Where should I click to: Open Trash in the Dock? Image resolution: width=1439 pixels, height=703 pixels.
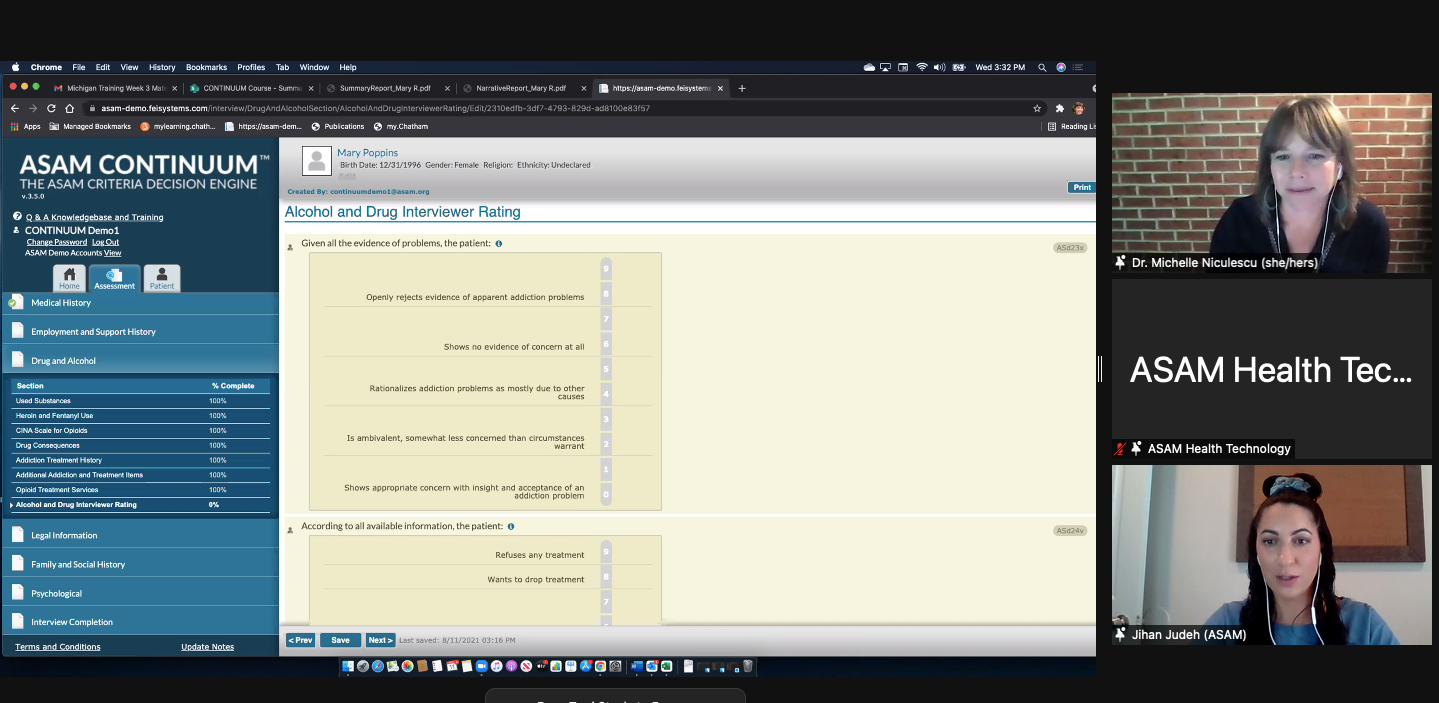(x=747, y=666)
